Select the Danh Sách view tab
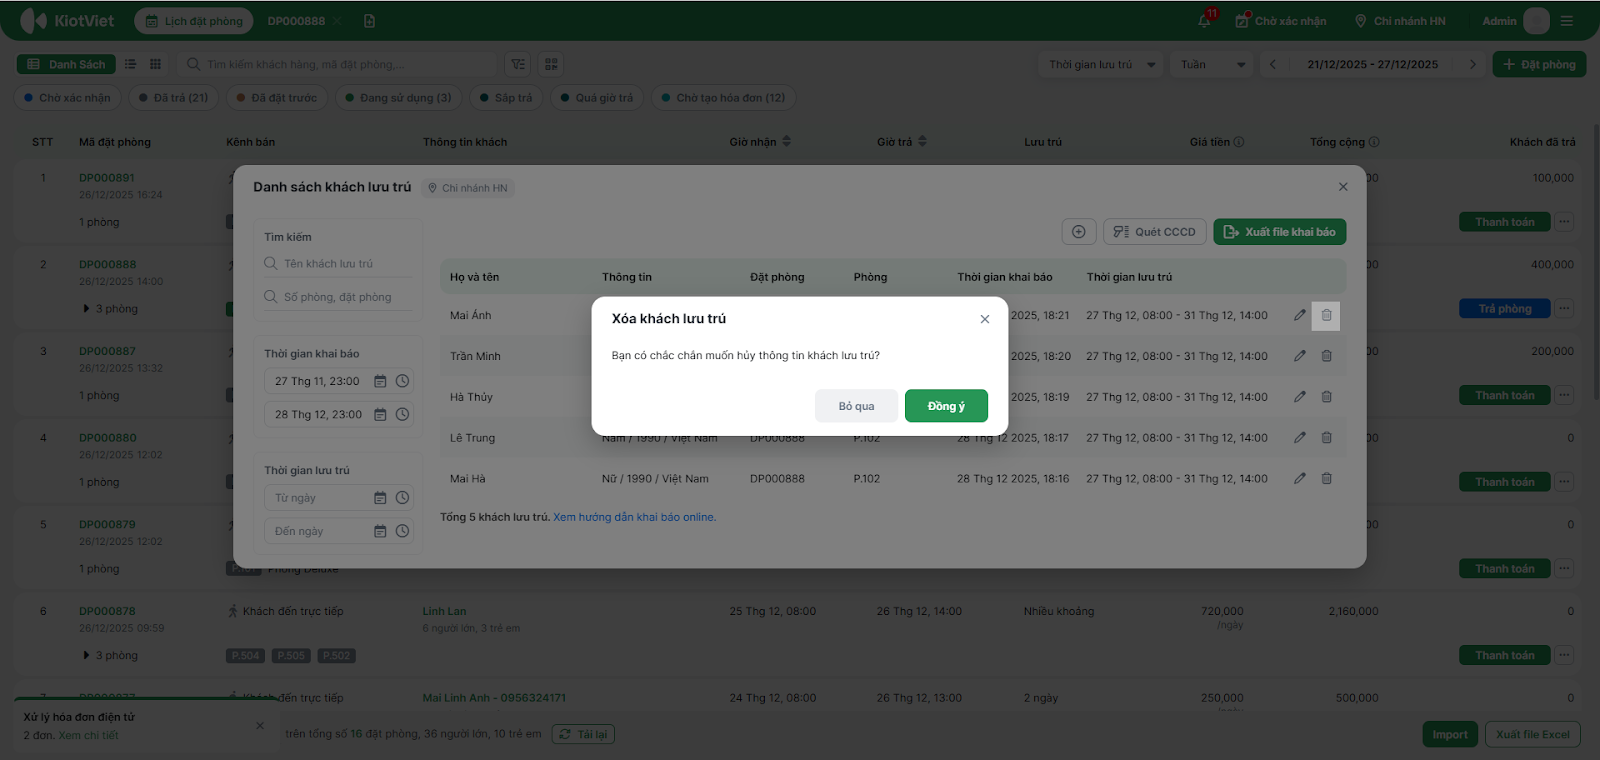The width and height of the screenshot is (1600, 760). point(67,64)
